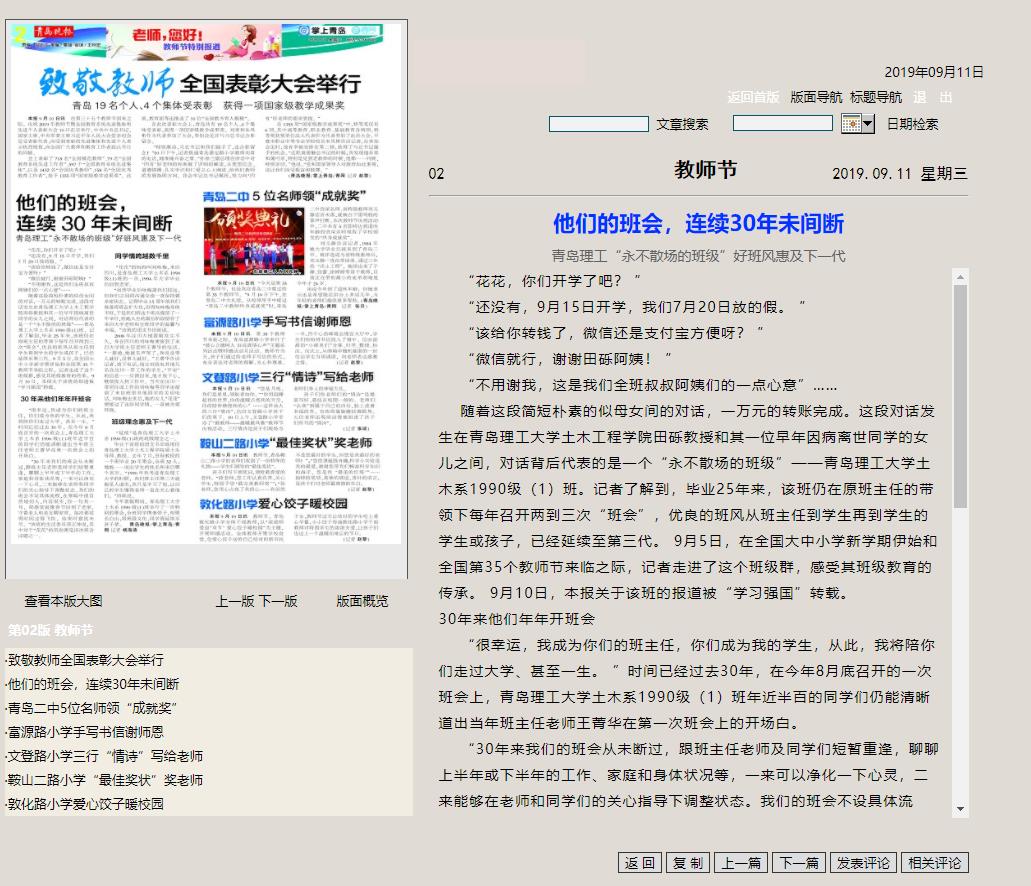
Task: Open 标题导航 title navigation menu
Action: (876, 97)
